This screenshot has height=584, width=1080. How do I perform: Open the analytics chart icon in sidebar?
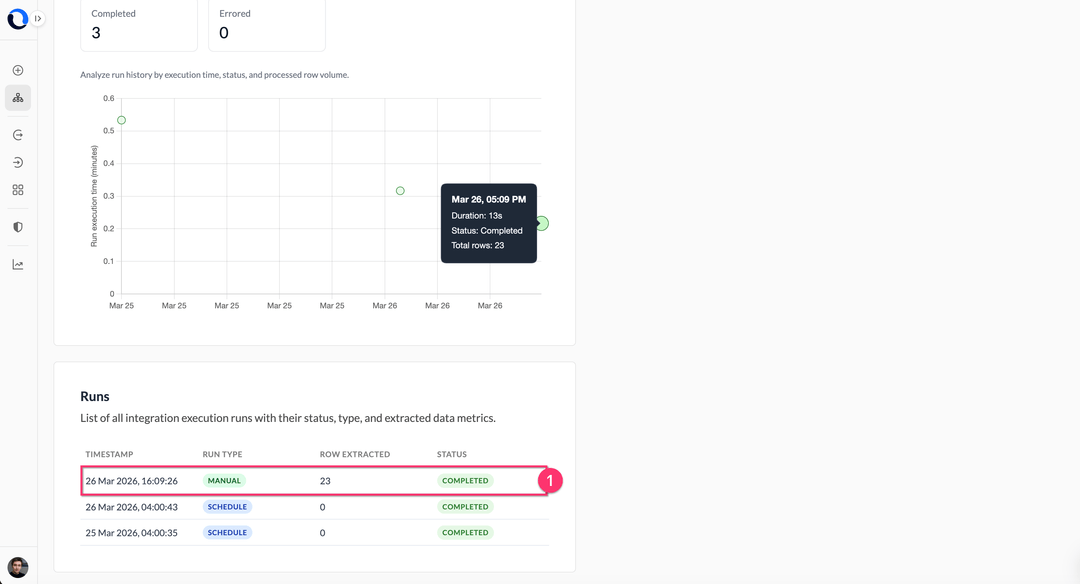point(17,263)
